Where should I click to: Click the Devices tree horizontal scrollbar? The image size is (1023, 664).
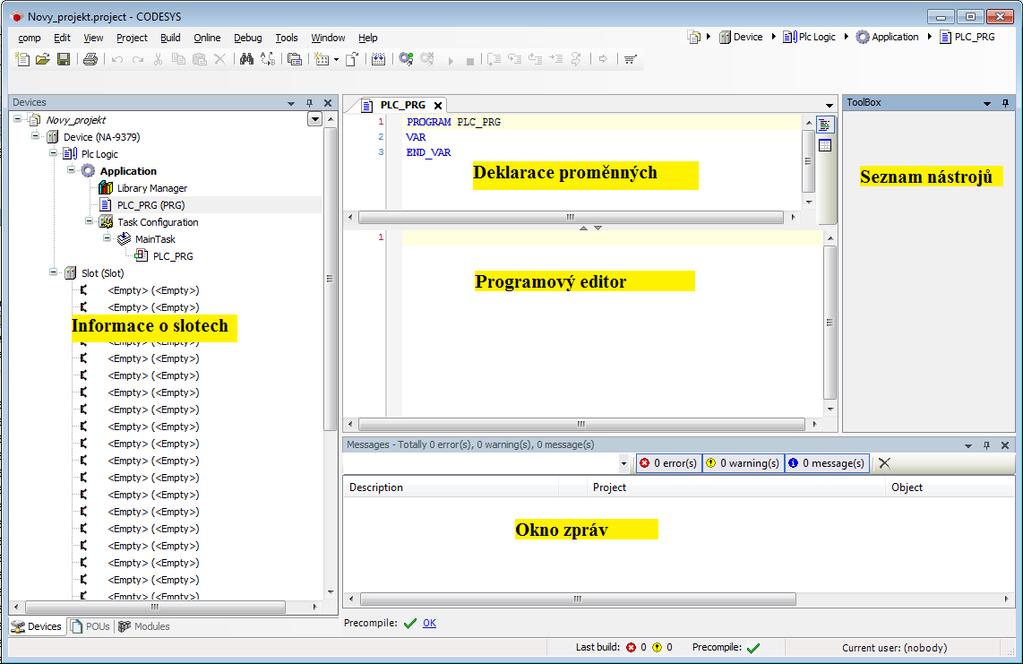click(155, 607)
